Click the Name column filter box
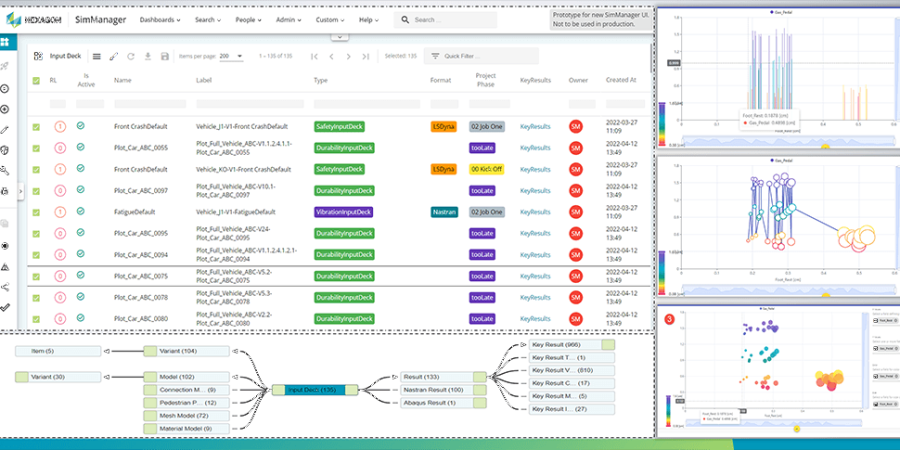This screenshot has width=900, height=450. 150,104
